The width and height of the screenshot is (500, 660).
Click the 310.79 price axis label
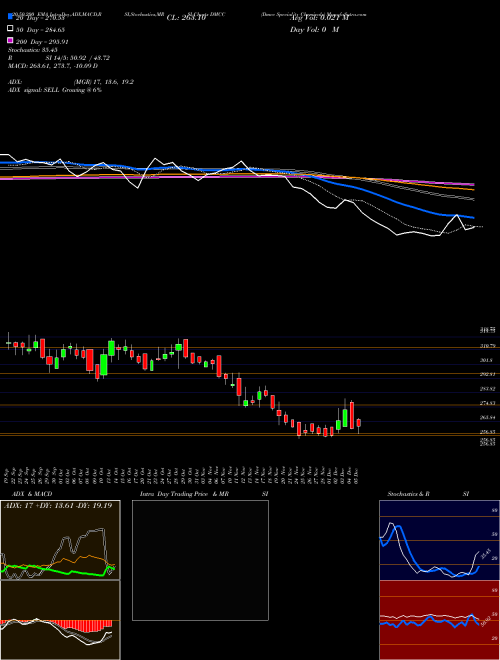pyautogui.click(x=488, y=346)
